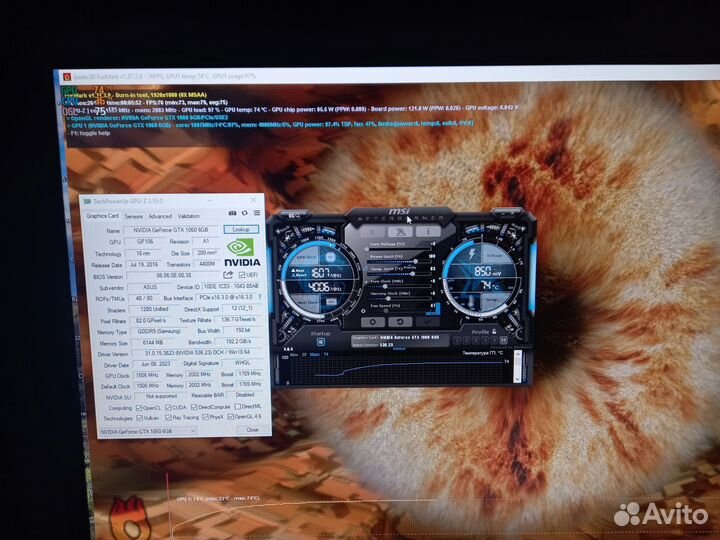This screenshot has height=540, width=720.
Task: Click the Afterburner apply checkmark button
Action: (428, 322)
